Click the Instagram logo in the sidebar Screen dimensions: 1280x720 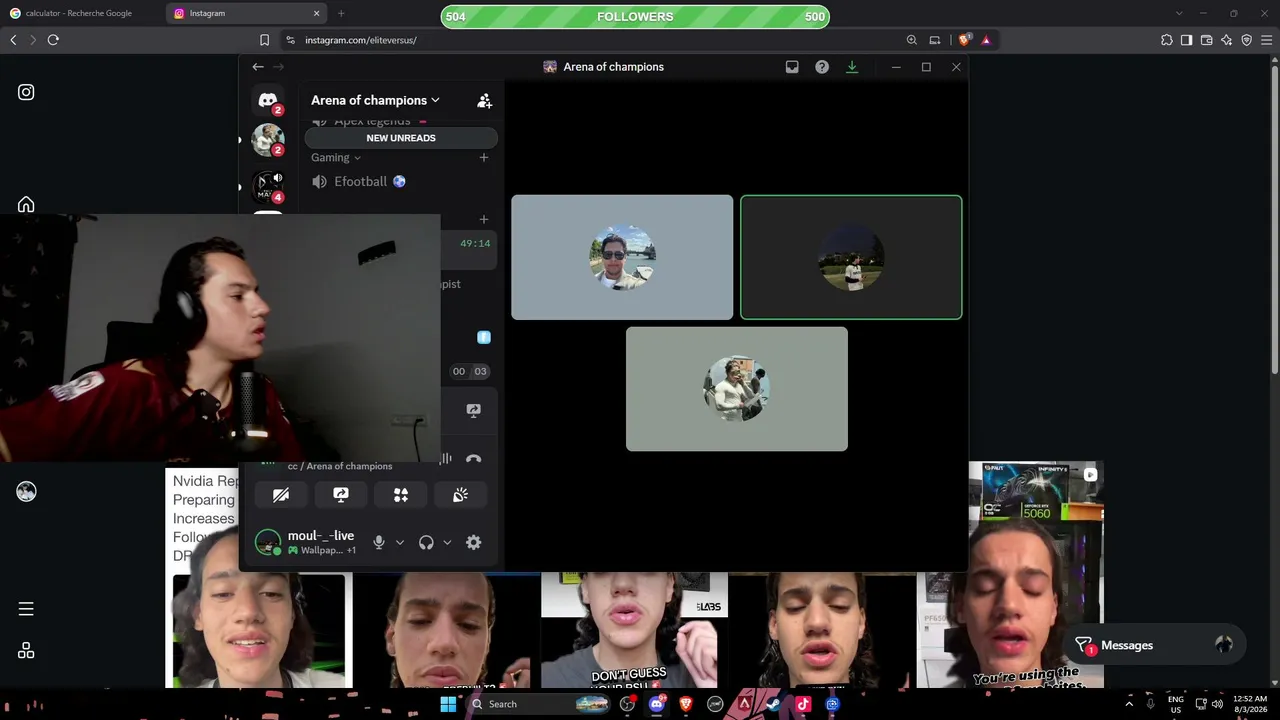click(x=26, y=92)
